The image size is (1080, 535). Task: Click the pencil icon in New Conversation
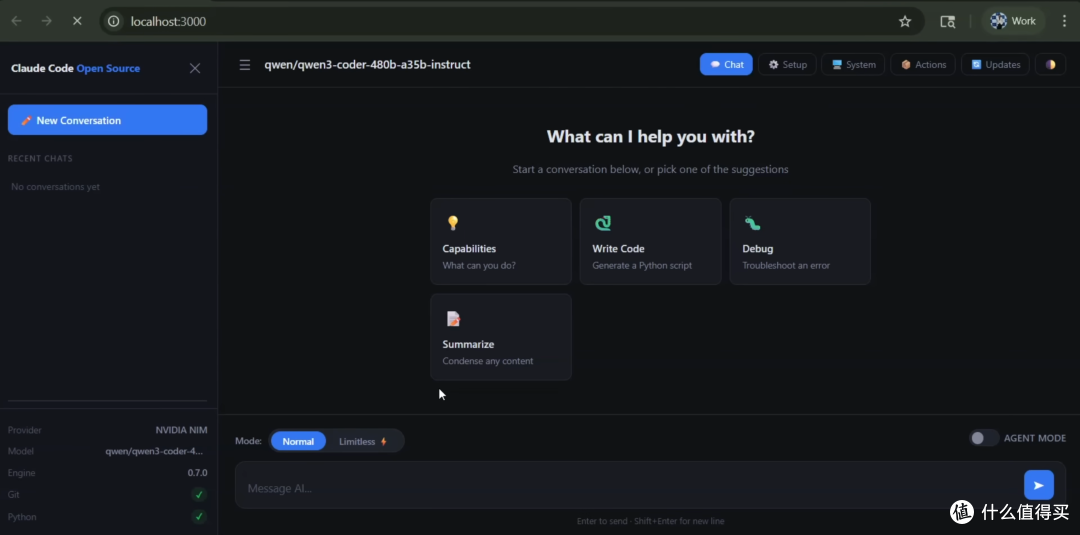pos(26,120)
